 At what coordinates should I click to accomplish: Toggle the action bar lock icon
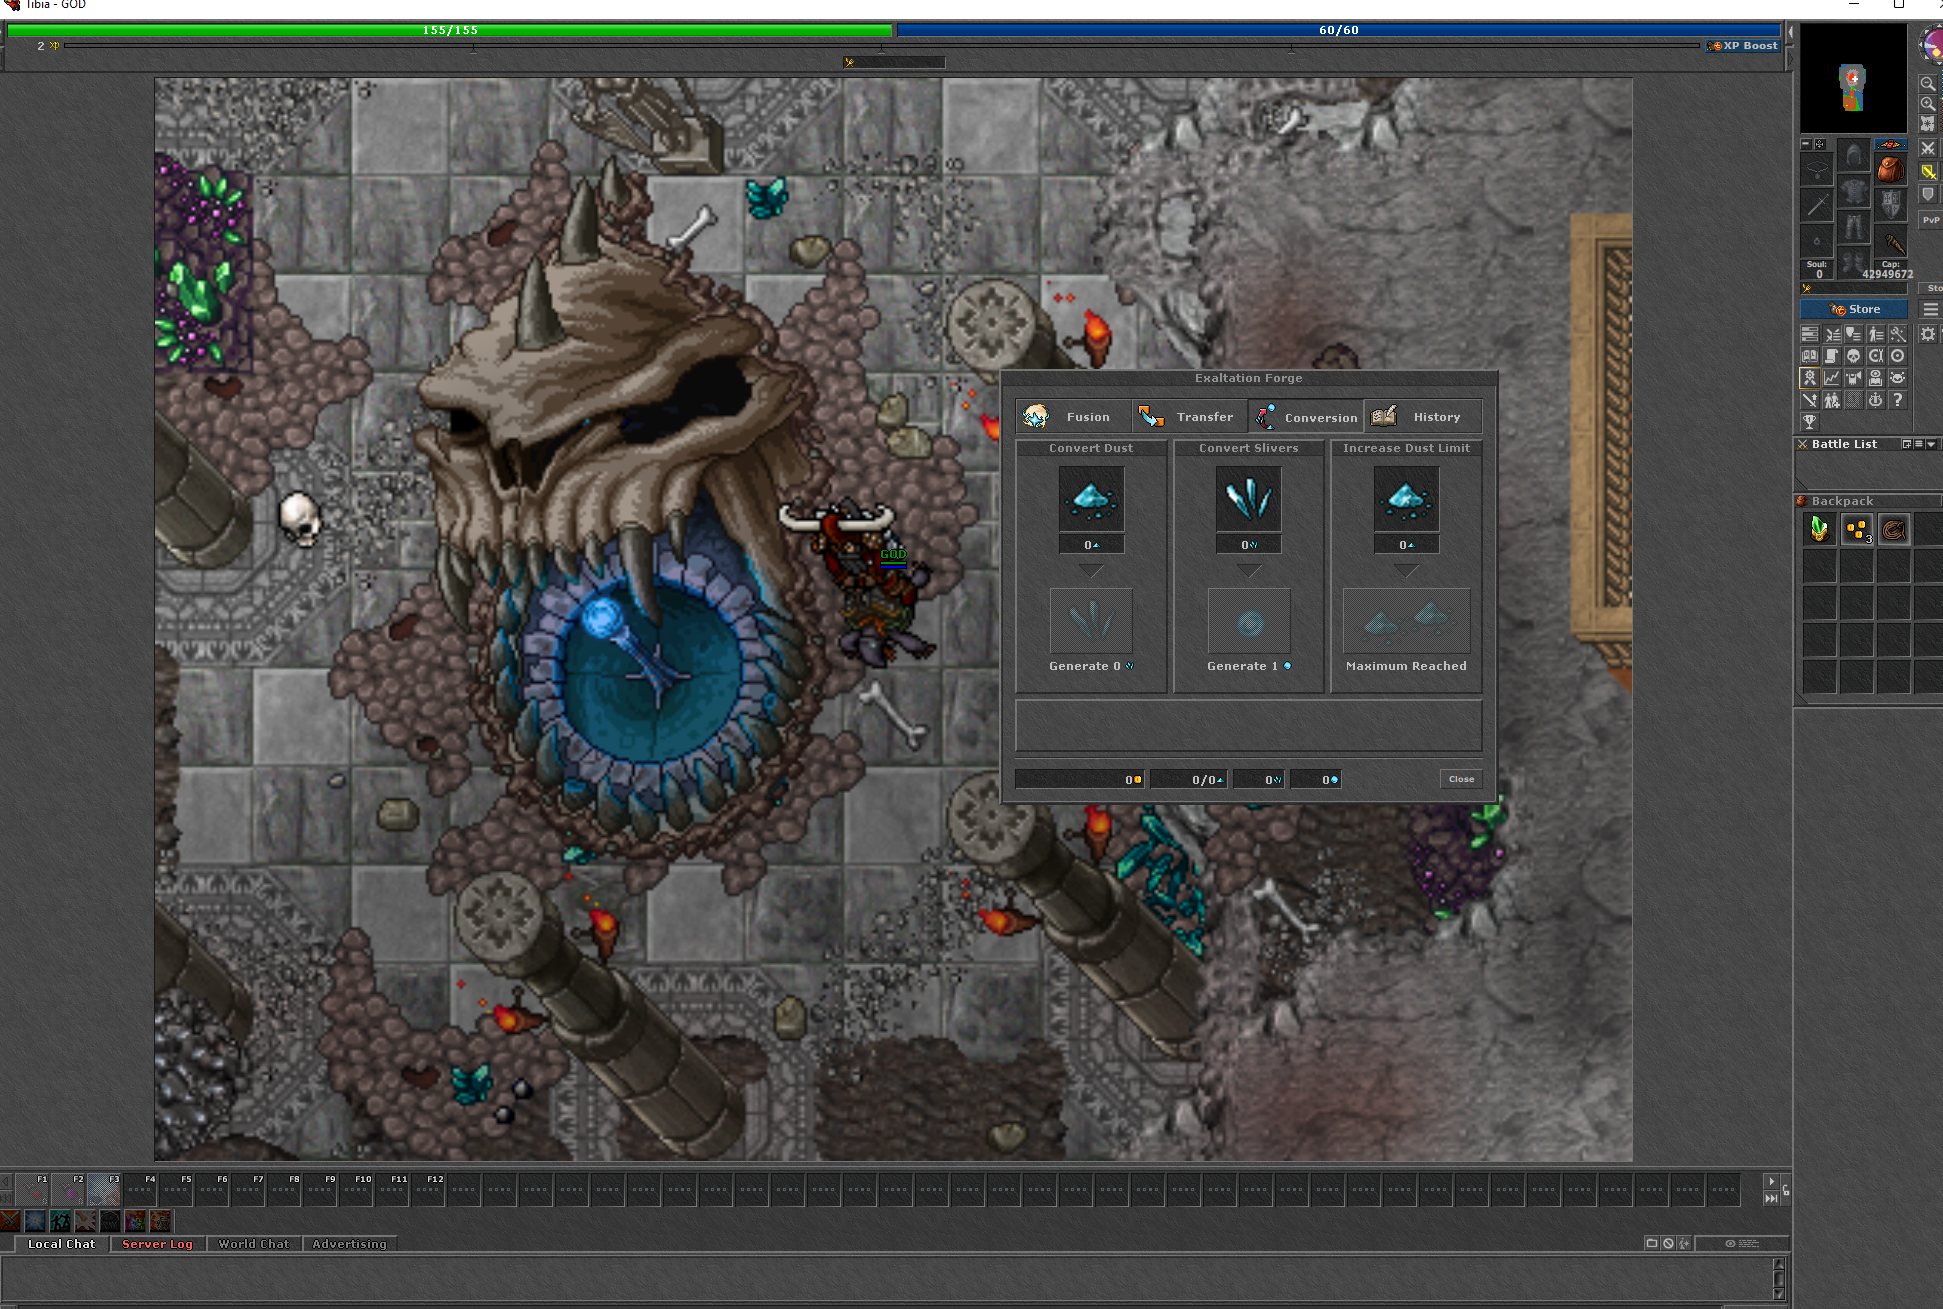point(1786,1190)
